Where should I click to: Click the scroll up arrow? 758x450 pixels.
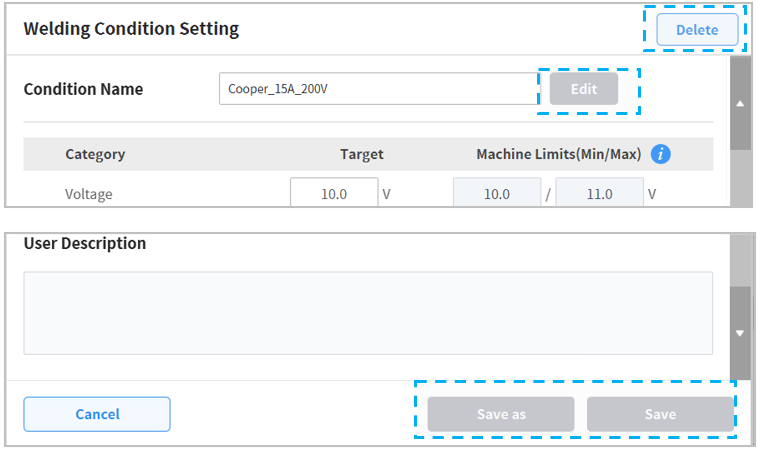tap(740, 103)
